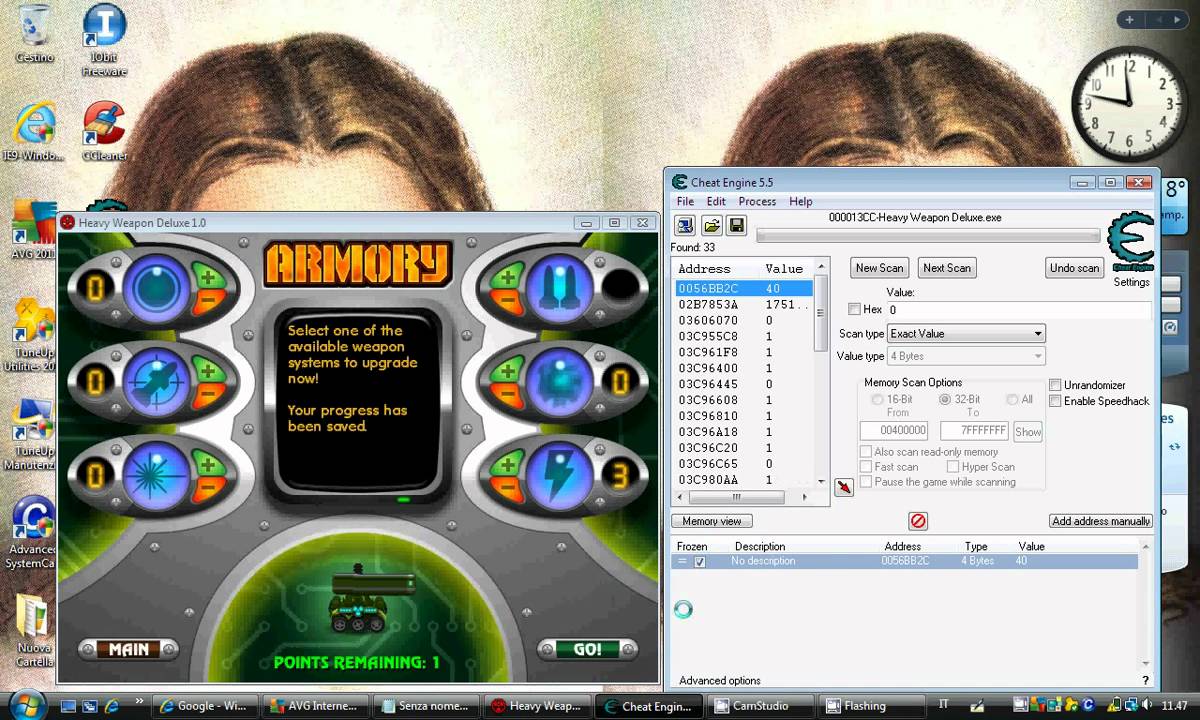
Task: Click the From address field 00400000
Action: tap(894, 431)
